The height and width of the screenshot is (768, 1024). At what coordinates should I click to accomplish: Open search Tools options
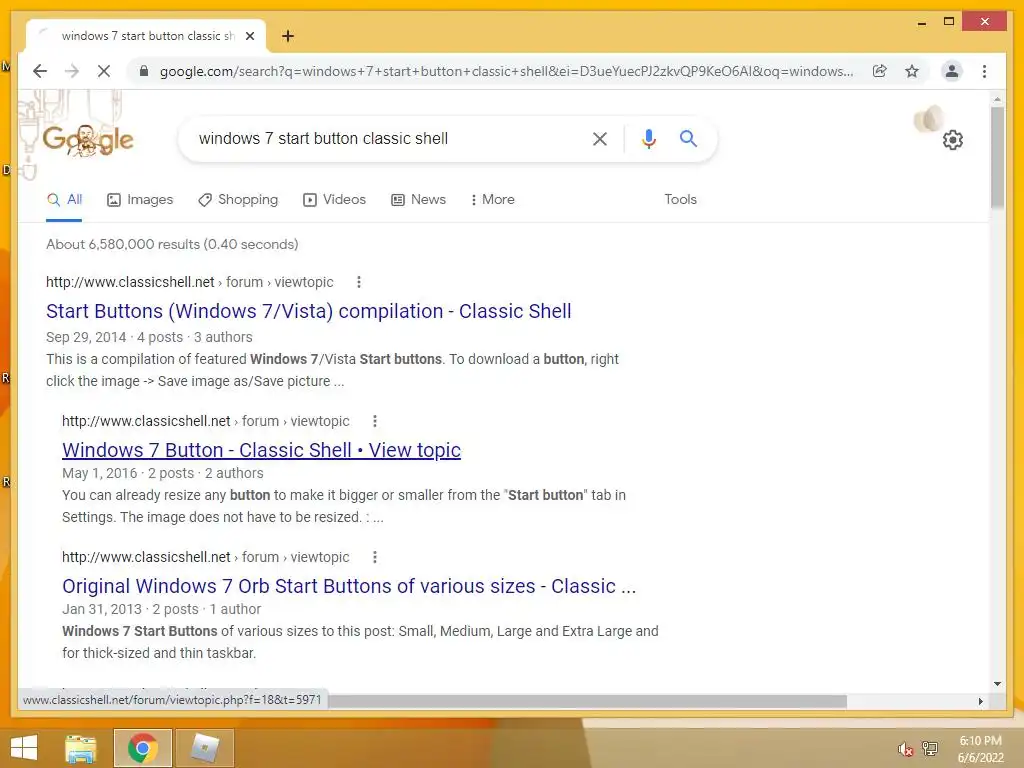coord(680,200)
